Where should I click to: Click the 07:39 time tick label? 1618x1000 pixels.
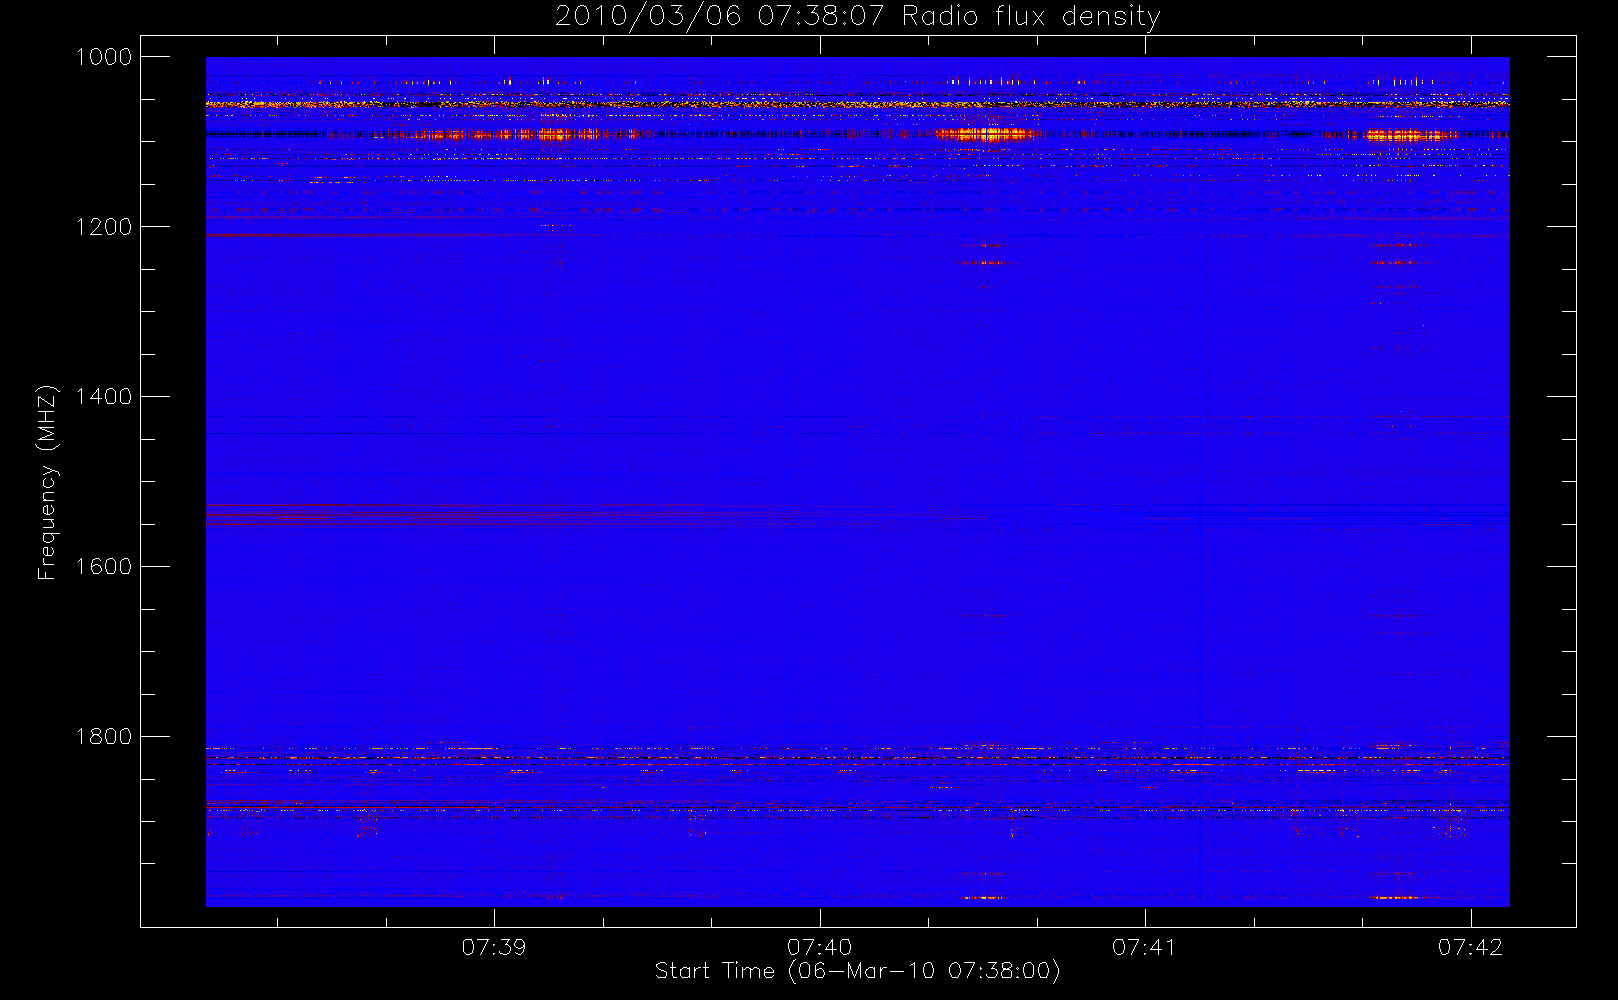(494, 947)
